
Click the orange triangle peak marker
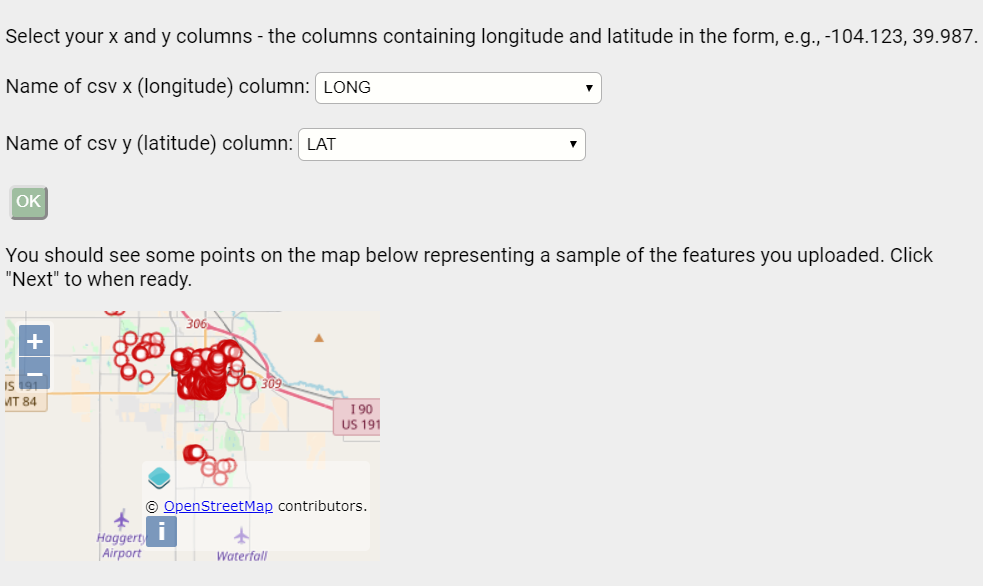pos(318,338)
